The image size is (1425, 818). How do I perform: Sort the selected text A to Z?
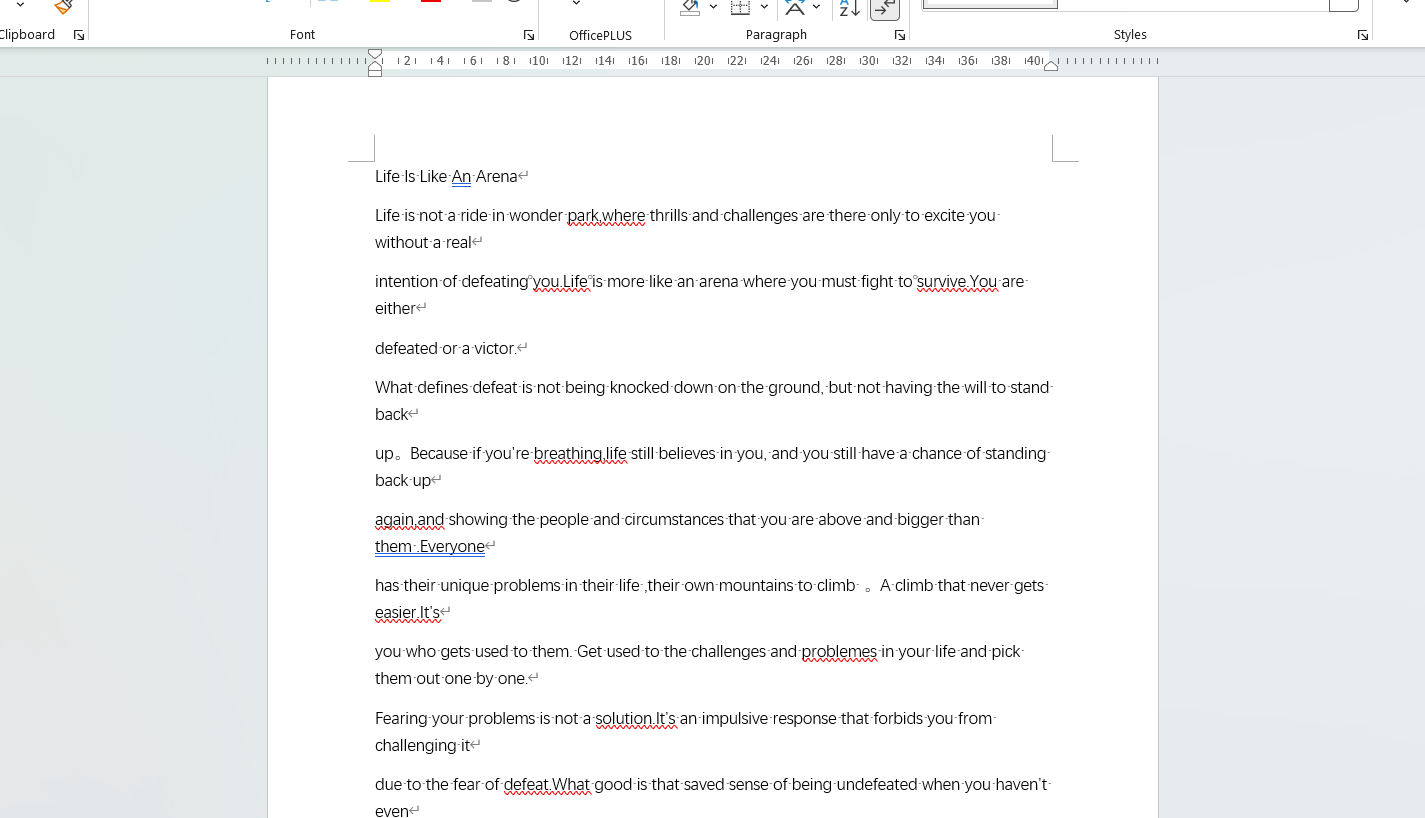pos(850,8)
